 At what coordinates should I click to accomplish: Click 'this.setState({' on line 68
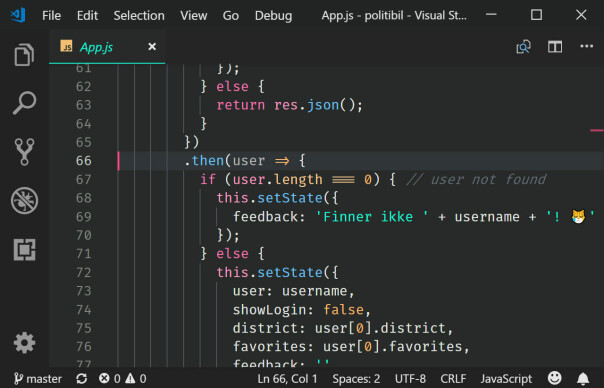277,198
